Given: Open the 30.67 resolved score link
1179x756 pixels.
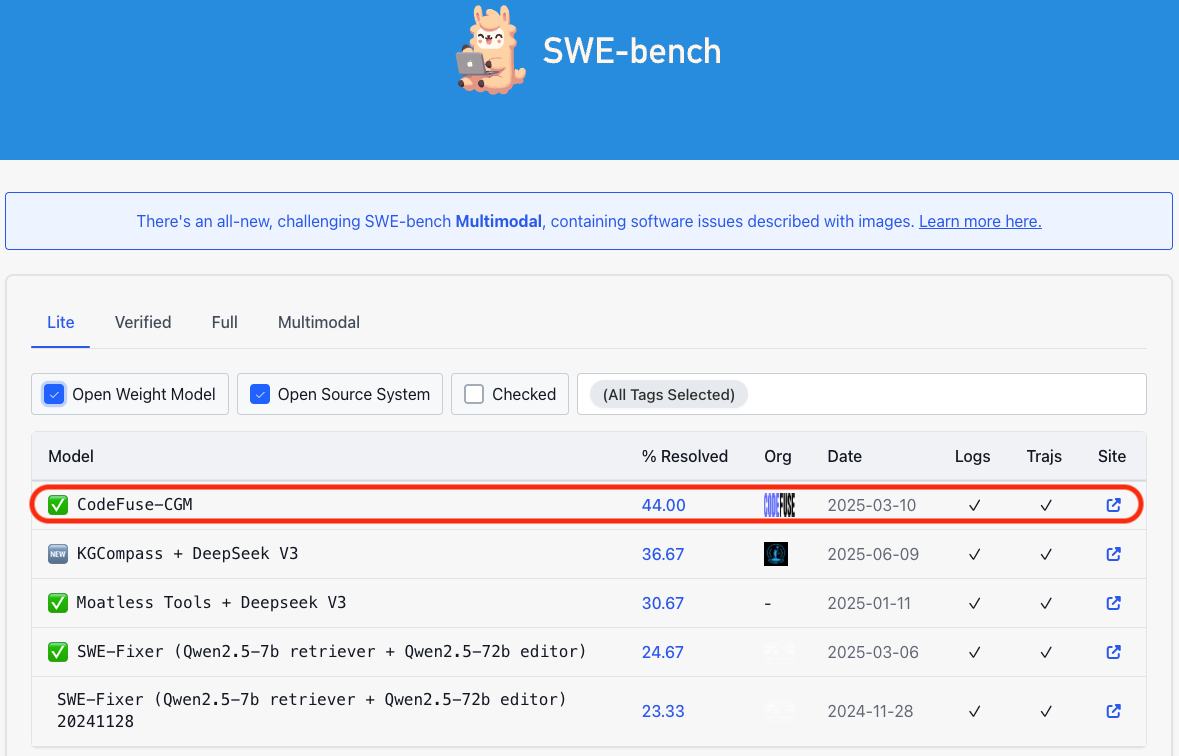Looking at the screenshot, I should [x=662, y=603].
